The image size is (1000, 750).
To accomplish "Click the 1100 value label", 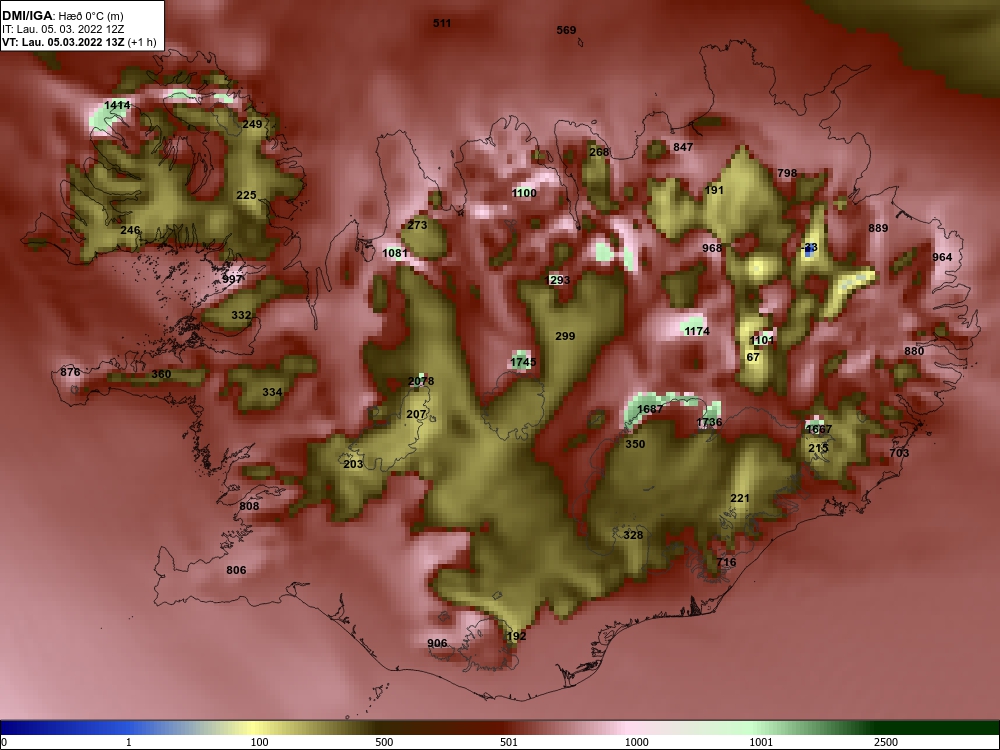I will pyautogui.click(x=524, y=193).
